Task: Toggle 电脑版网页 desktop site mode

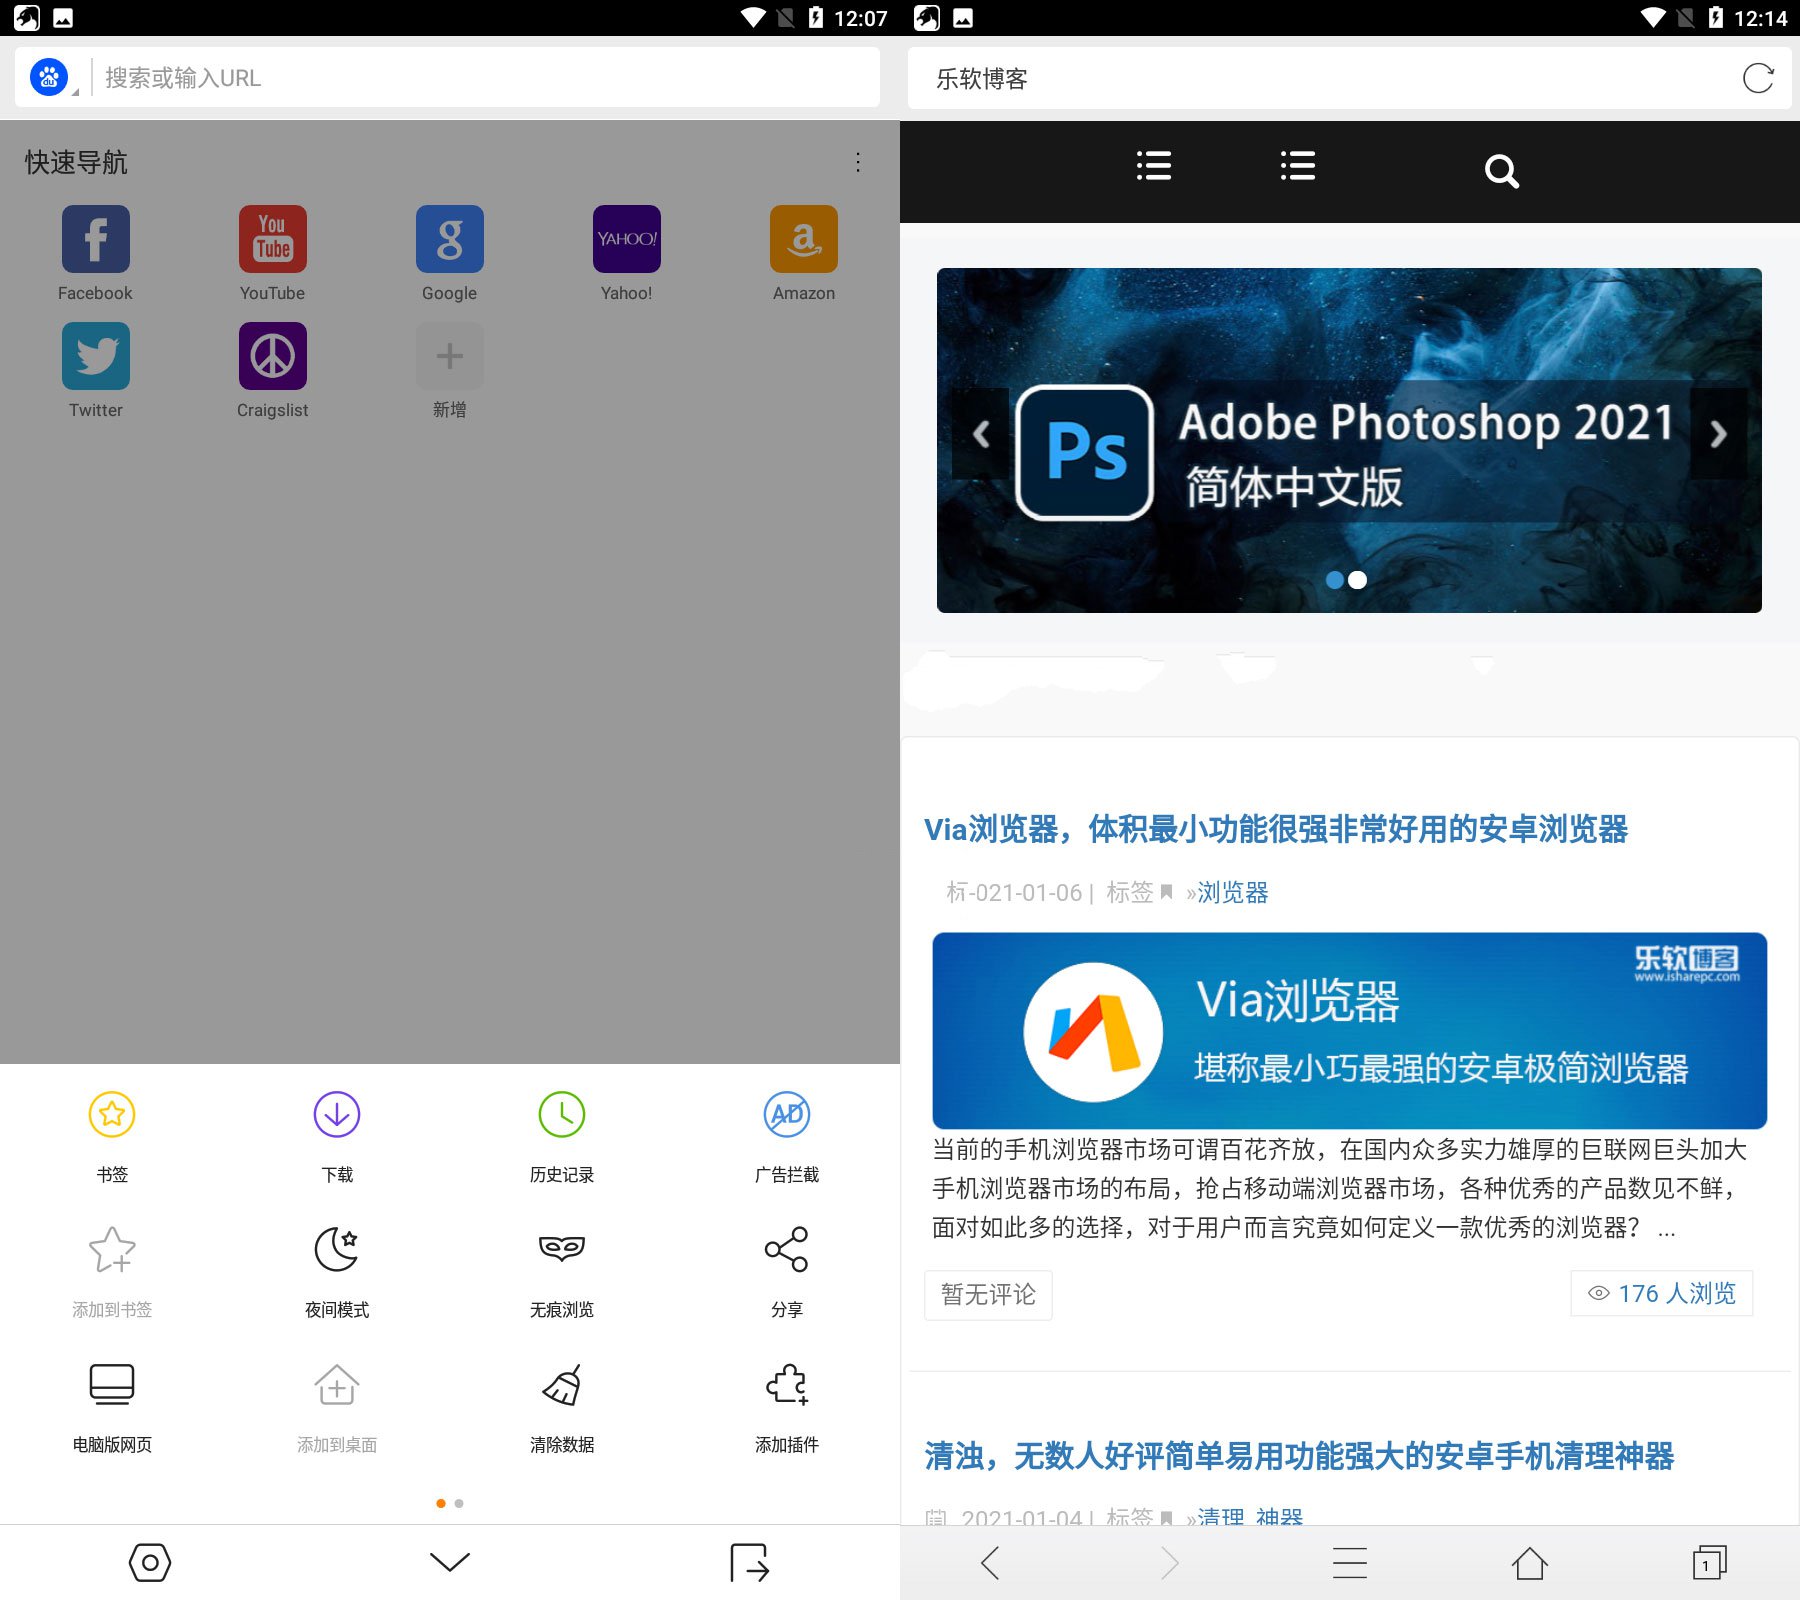Action: pyautogui.click(x=112, y=1407)
